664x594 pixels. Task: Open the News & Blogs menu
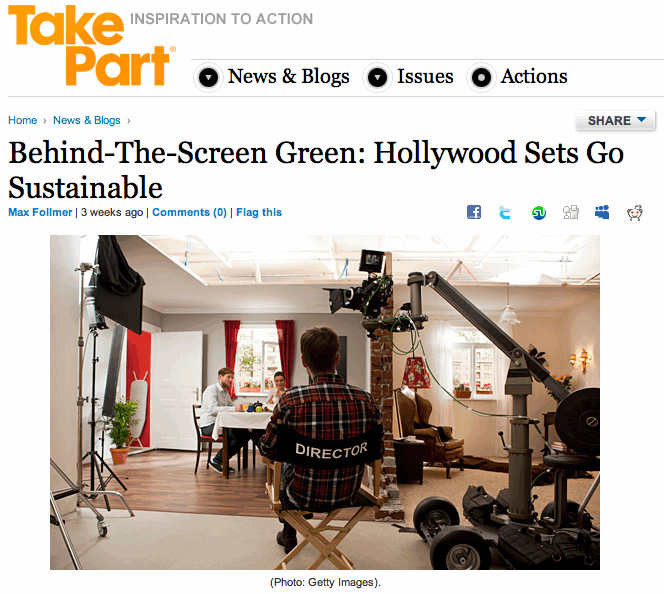pyautogui.click(x=289, y=77)
